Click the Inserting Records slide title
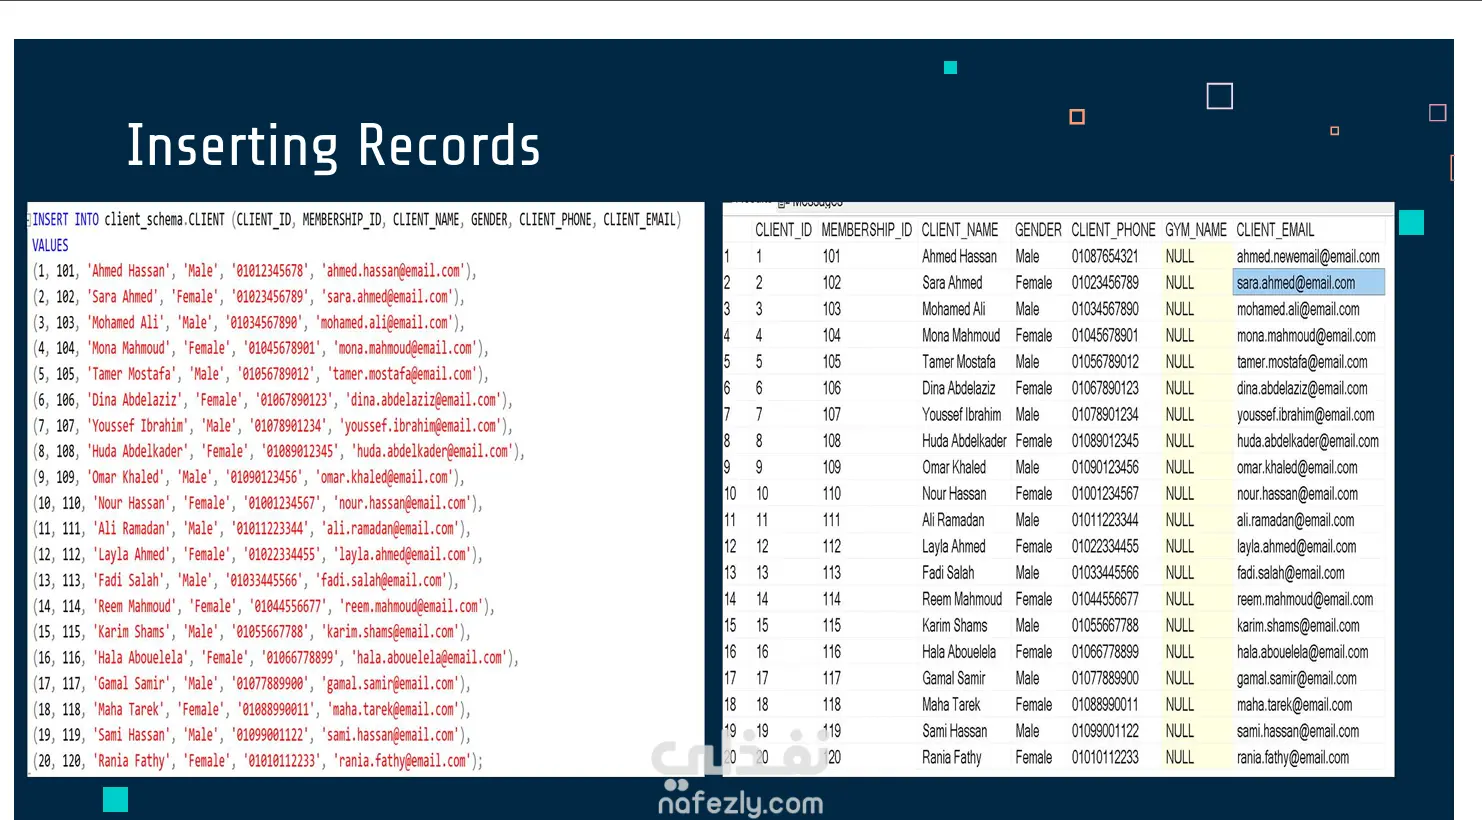Screen dimensions: 1482x820 [x=334, y=146]
